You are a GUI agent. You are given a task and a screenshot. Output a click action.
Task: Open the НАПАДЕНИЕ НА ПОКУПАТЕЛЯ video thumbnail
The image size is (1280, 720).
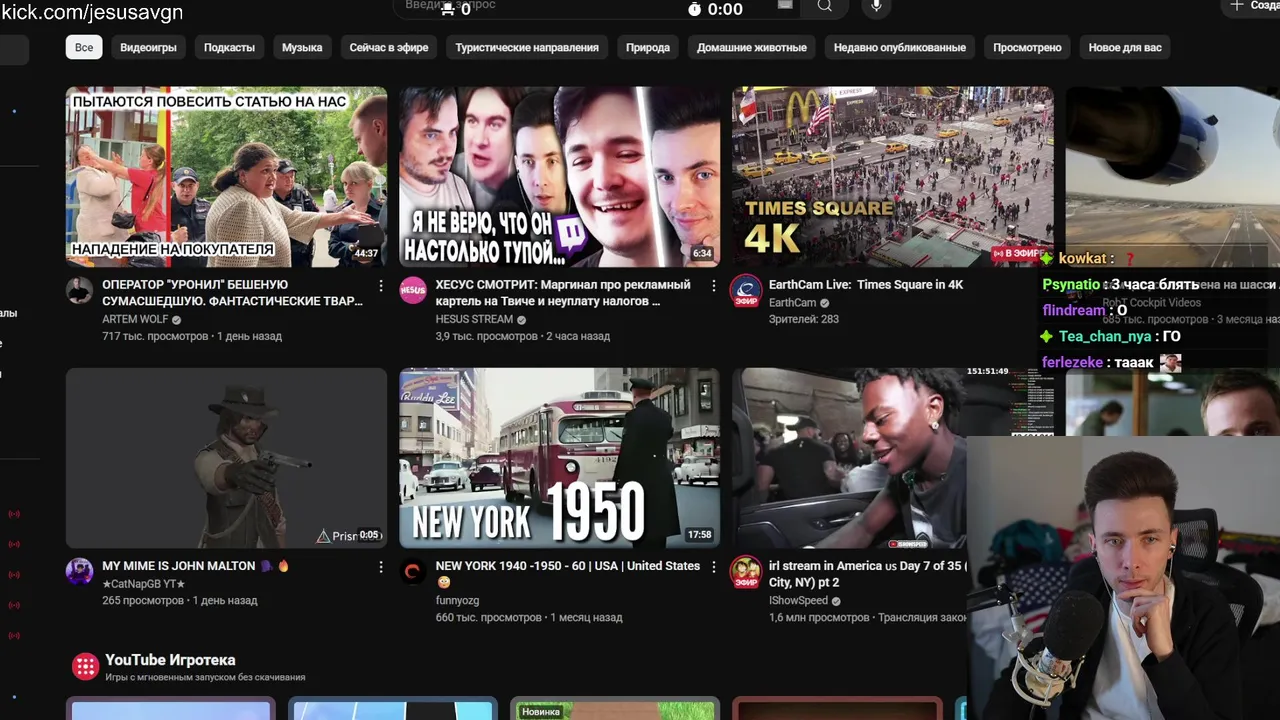(226, 177)
